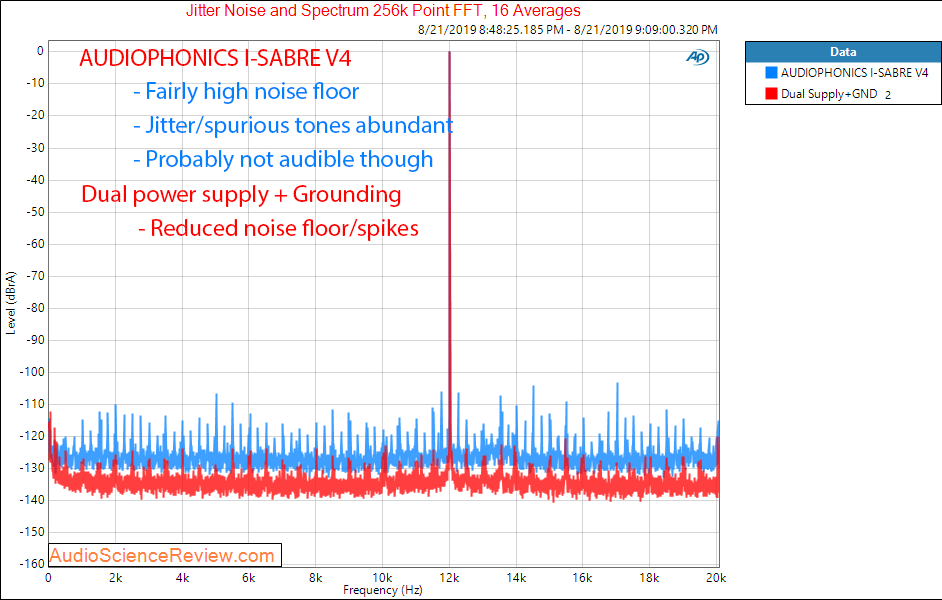Click the AP logo in the chart corner
Screen dimensions: 942x600
[x=697, y=57]
